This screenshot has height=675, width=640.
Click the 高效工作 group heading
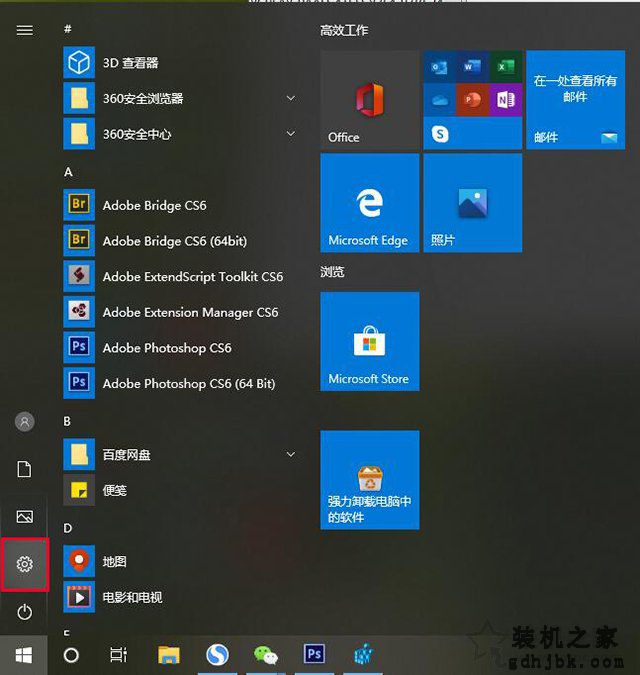click(344, 31)
